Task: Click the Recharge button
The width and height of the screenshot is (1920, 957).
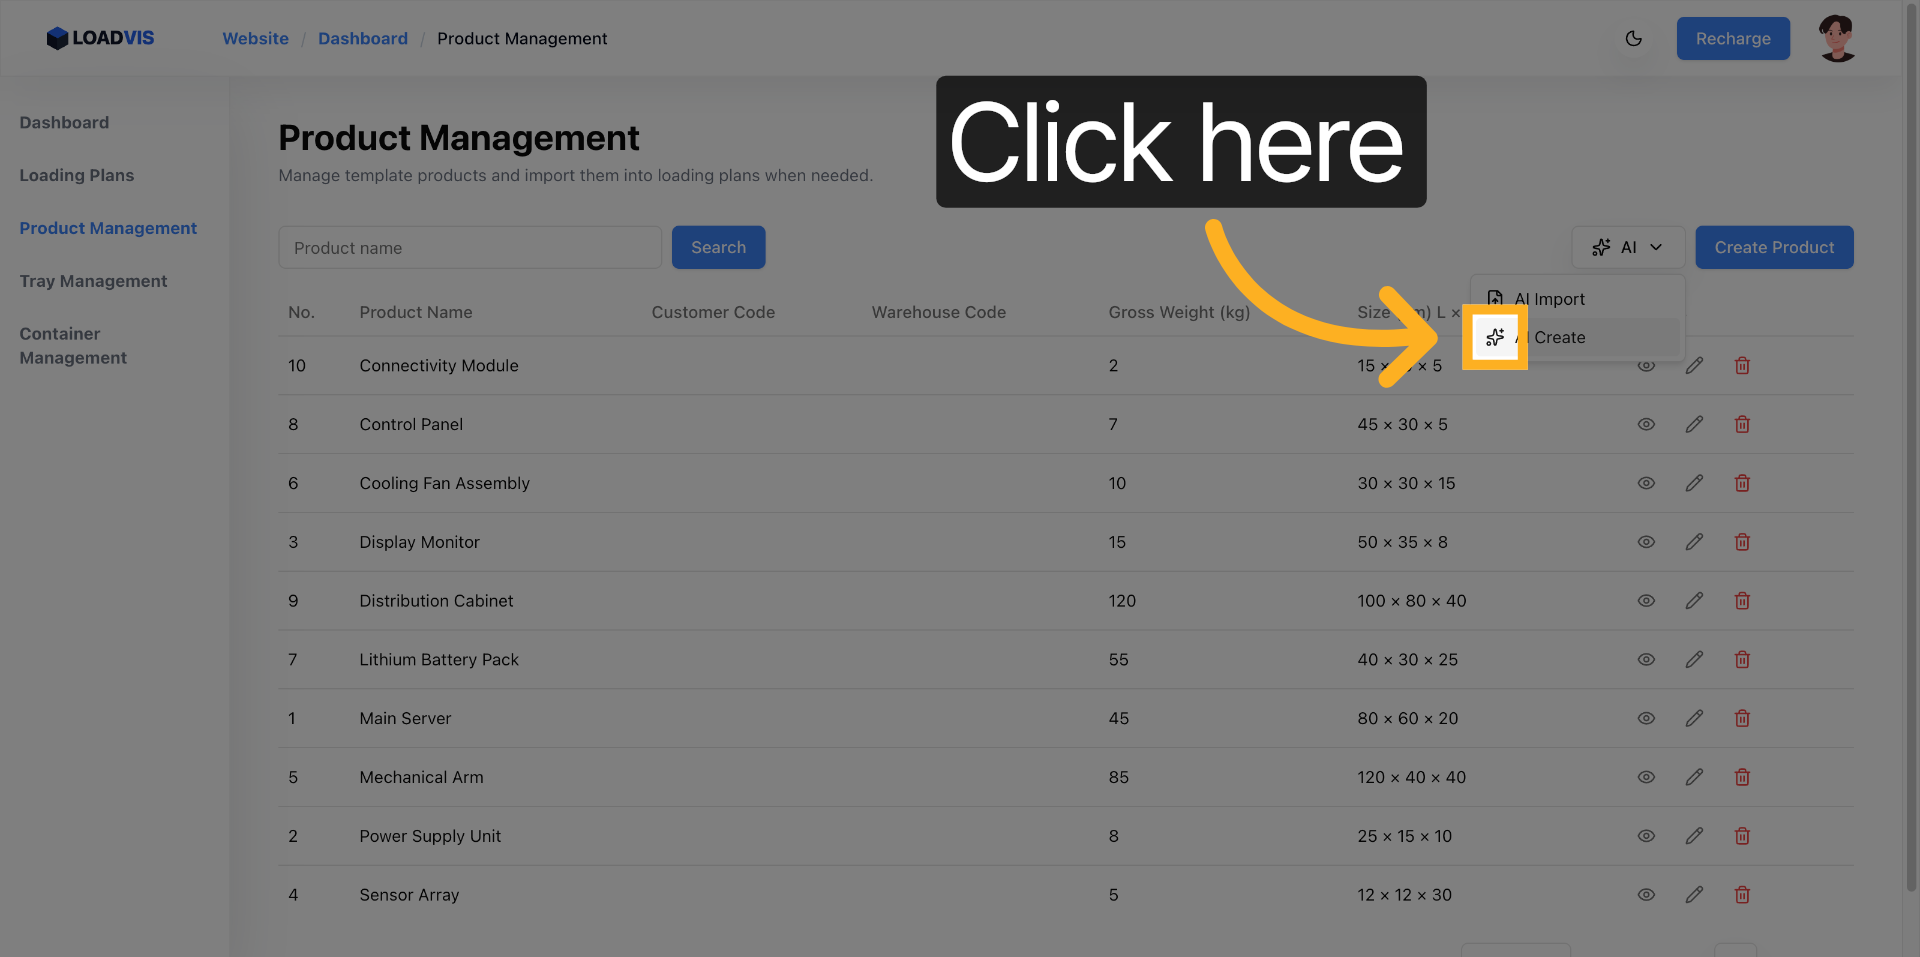Action: coord(1732,39)
